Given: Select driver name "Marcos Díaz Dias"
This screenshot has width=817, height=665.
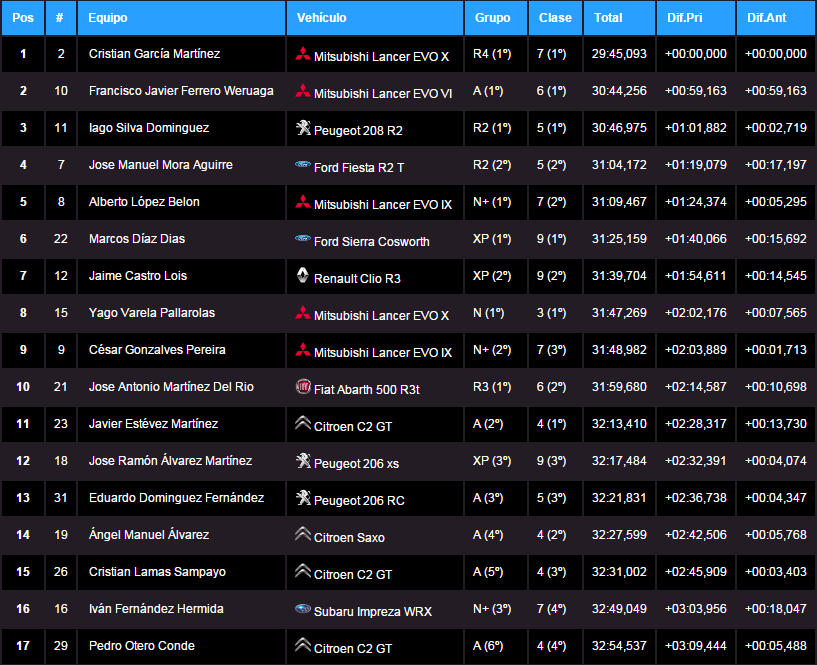Looking at the screenshot, I should [137, 239].
